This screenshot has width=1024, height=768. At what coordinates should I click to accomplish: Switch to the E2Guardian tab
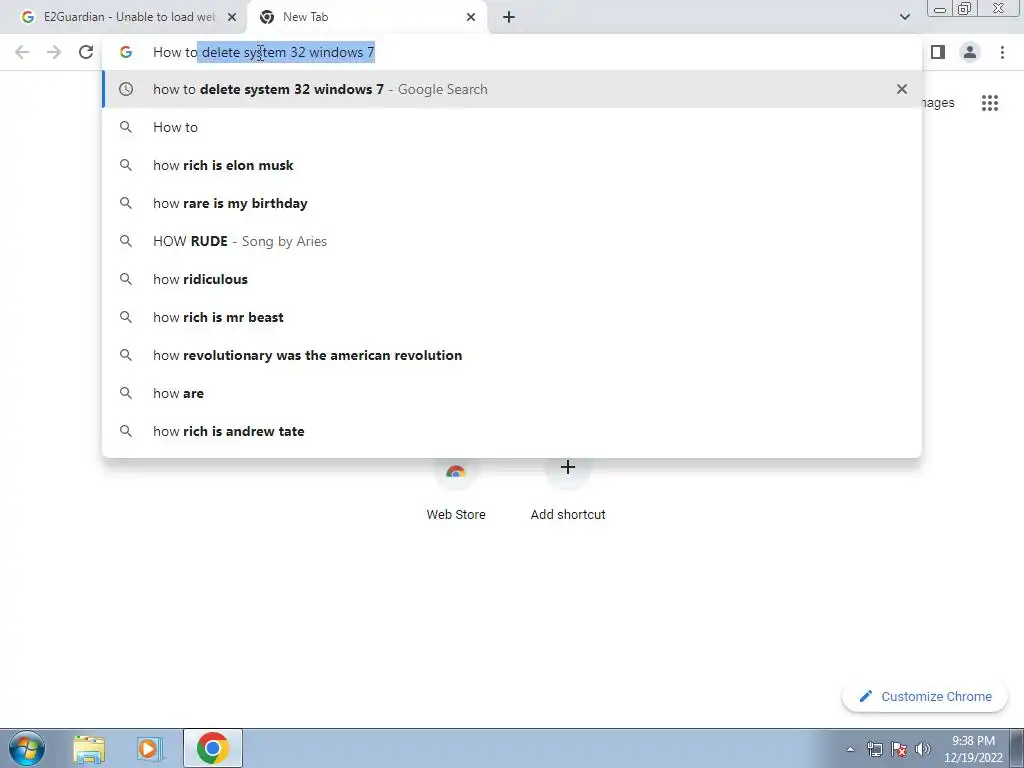123,17
